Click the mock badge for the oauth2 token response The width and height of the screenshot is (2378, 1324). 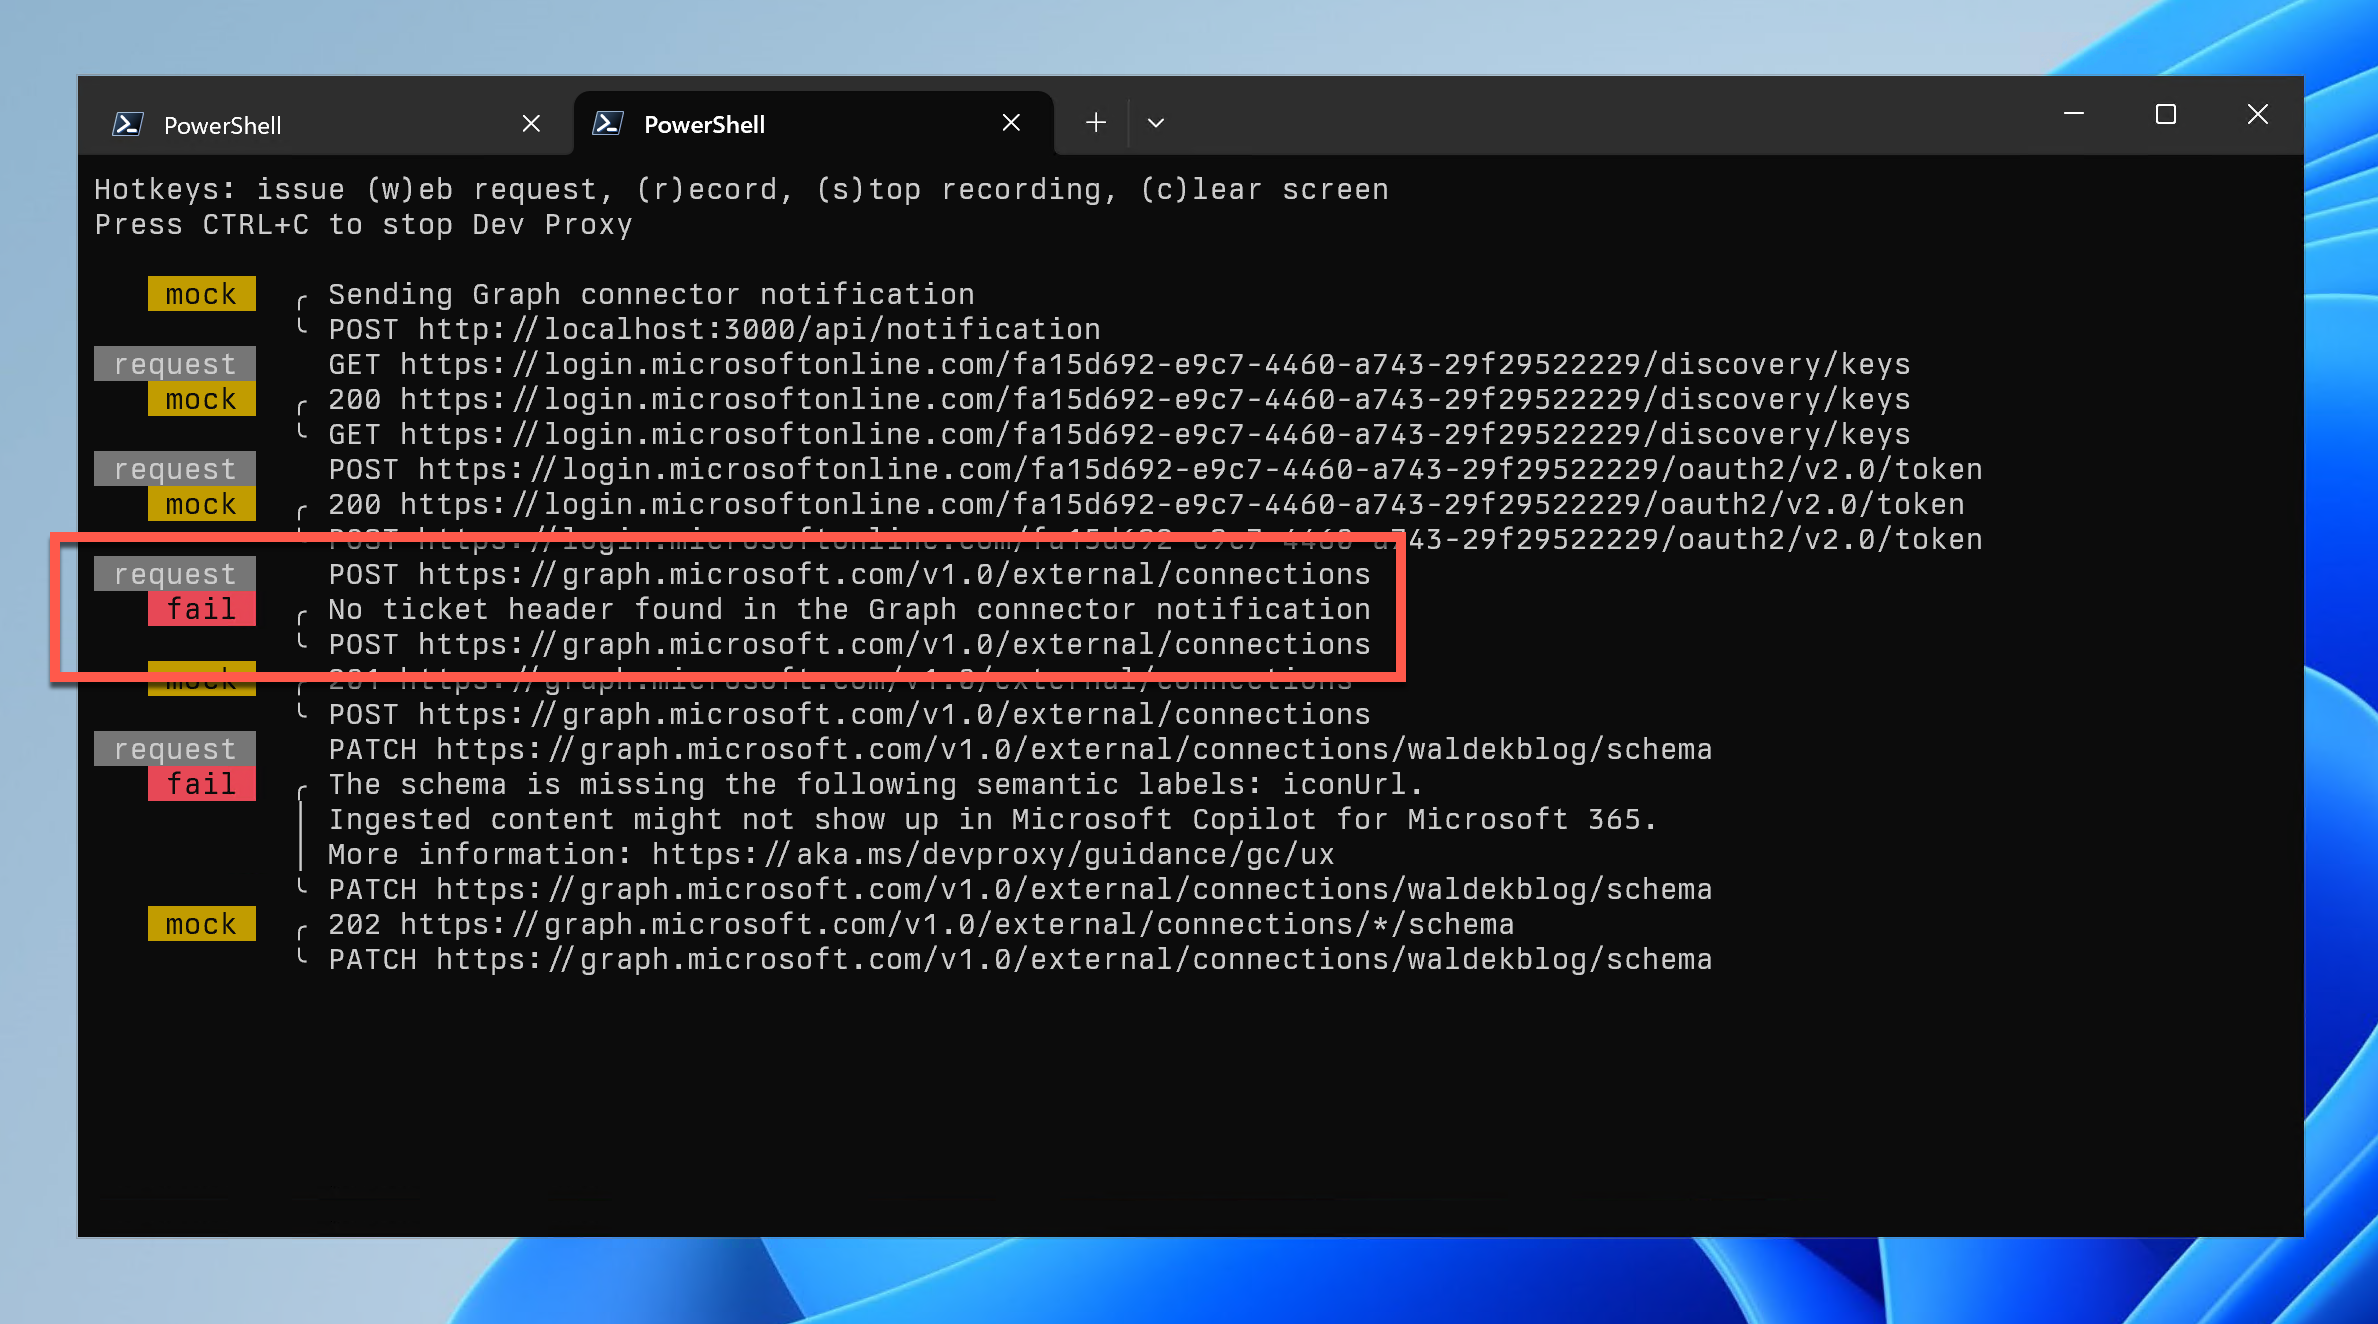click(201, 503)
